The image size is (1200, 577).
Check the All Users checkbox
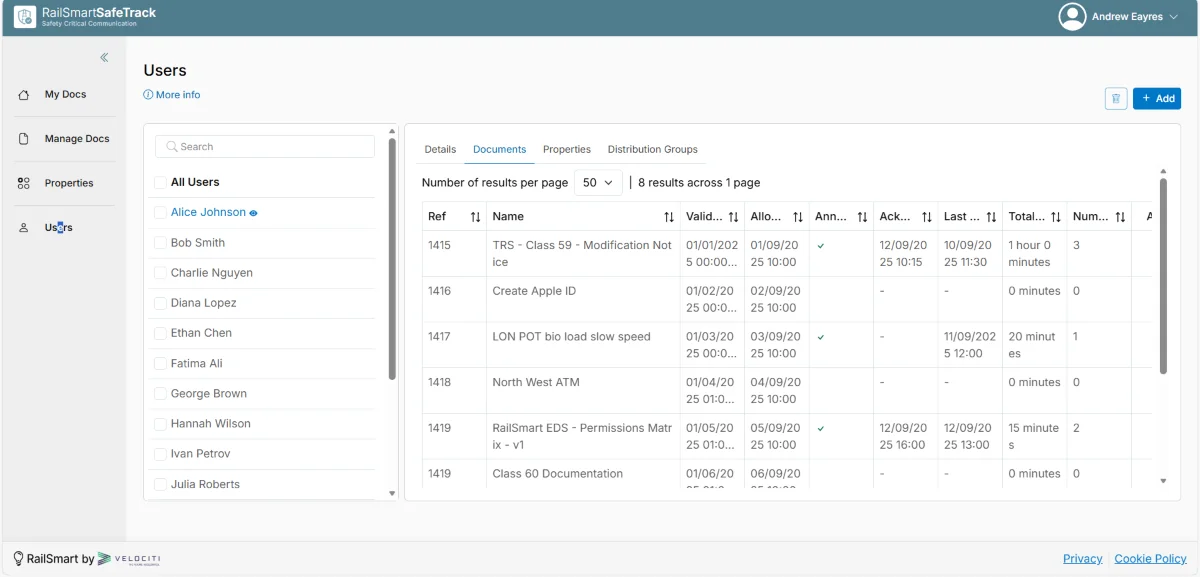click(x=160, y=182)
